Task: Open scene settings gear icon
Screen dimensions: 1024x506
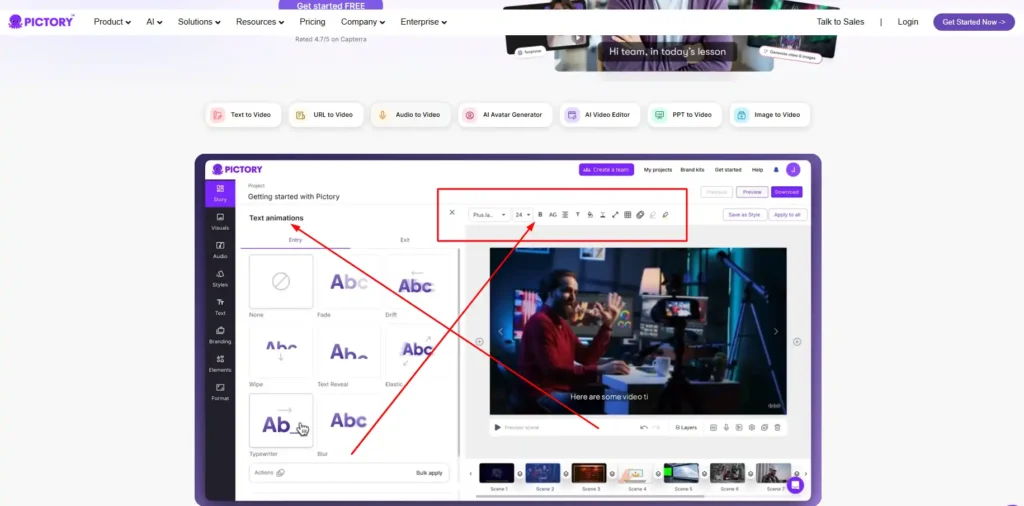Action: point(752,428)
